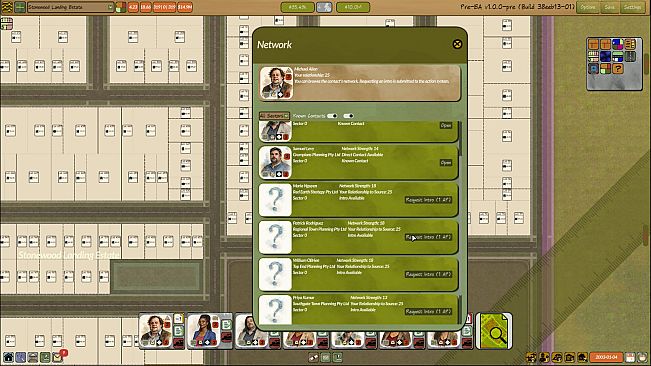The height and width of the screenshot is (366, 651).
Task: Select the long-haired man character card
Action: [x=250, y=331]
